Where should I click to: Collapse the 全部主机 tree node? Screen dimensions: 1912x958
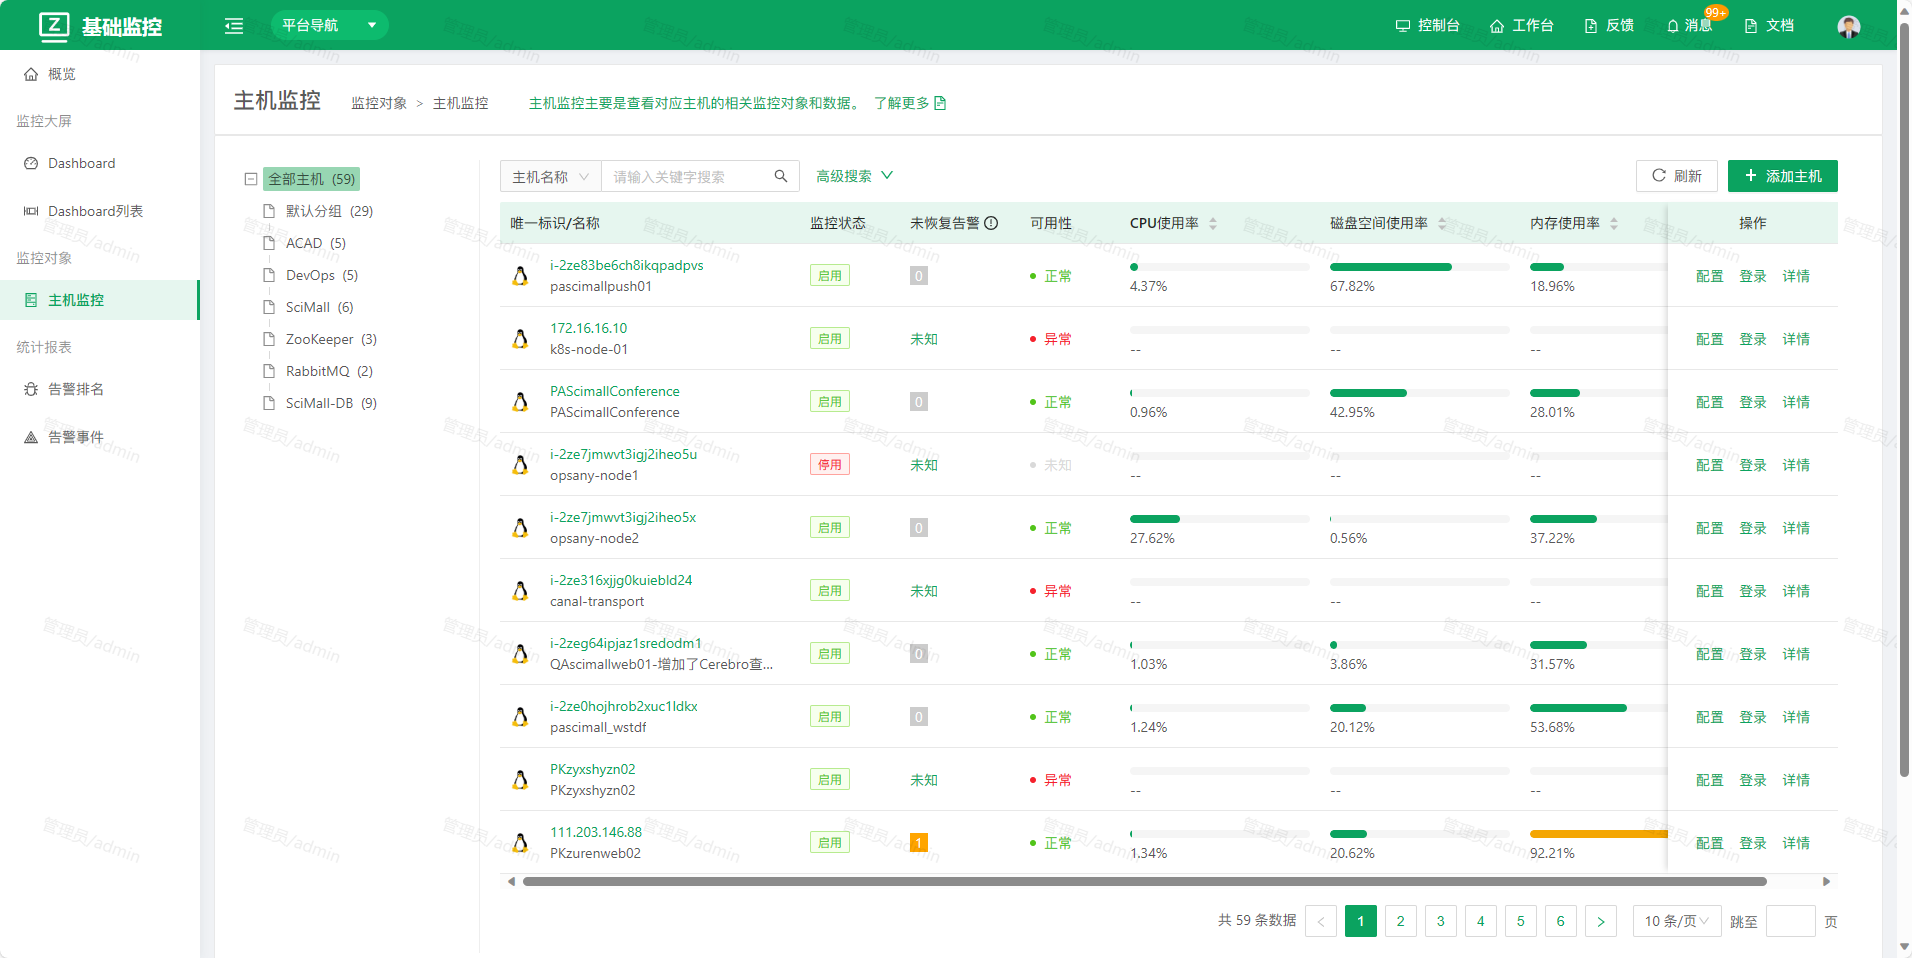pos(251,179)
